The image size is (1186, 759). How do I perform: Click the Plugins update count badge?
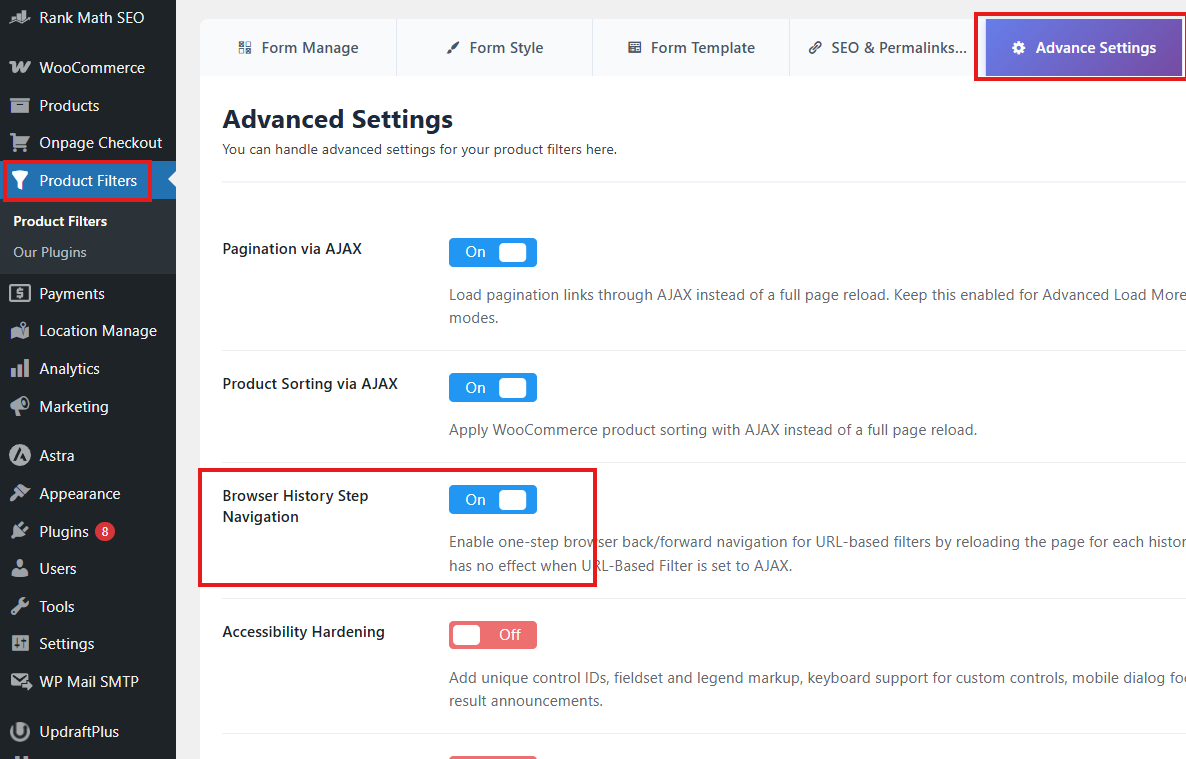tap(105, 532)
